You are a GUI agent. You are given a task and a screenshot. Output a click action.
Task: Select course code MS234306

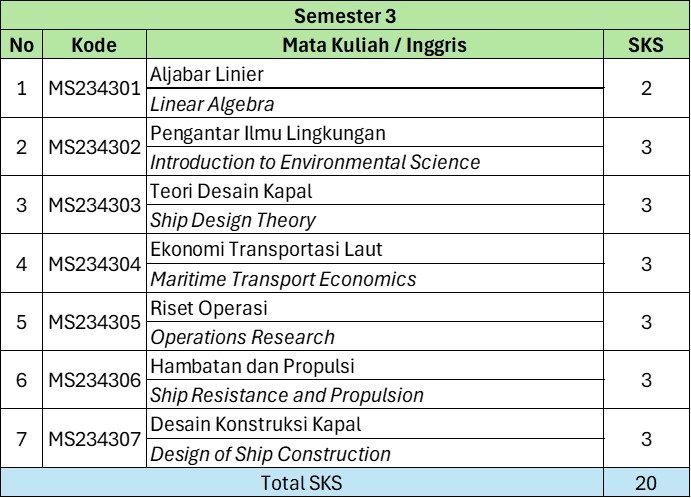tap(94, 380)
